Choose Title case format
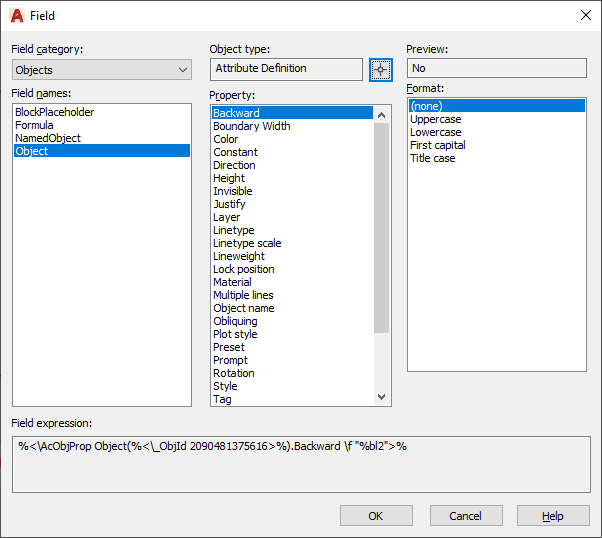Screen dimensions: 602x538 pos(432,158)
